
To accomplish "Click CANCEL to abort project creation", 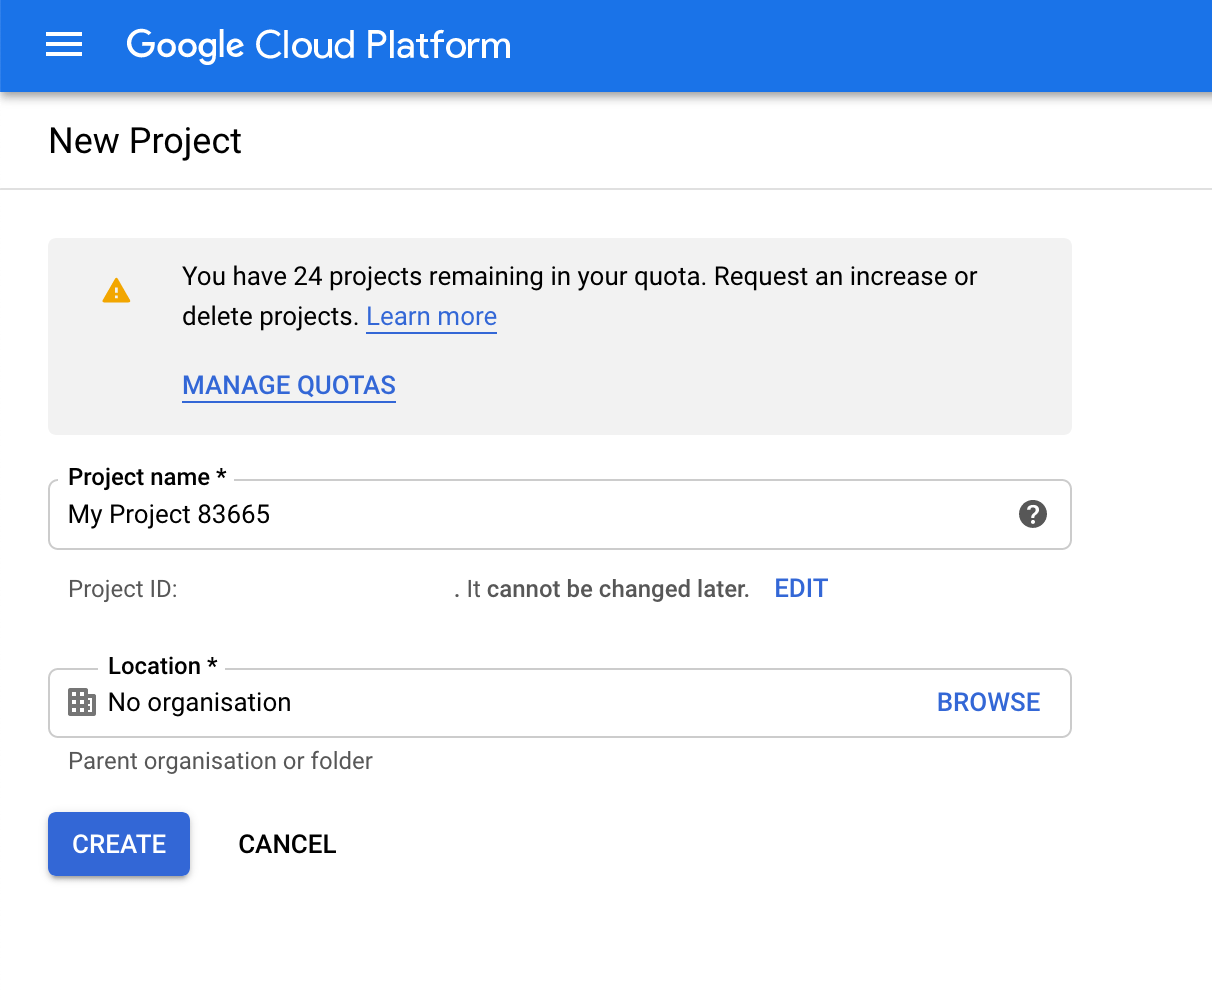I will coord(287,844).
